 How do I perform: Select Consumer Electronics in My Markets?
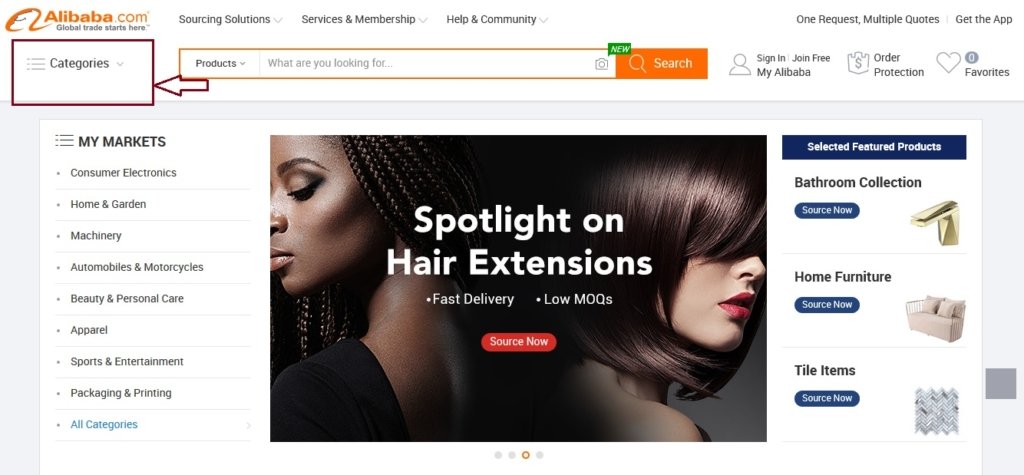[123, 172]
